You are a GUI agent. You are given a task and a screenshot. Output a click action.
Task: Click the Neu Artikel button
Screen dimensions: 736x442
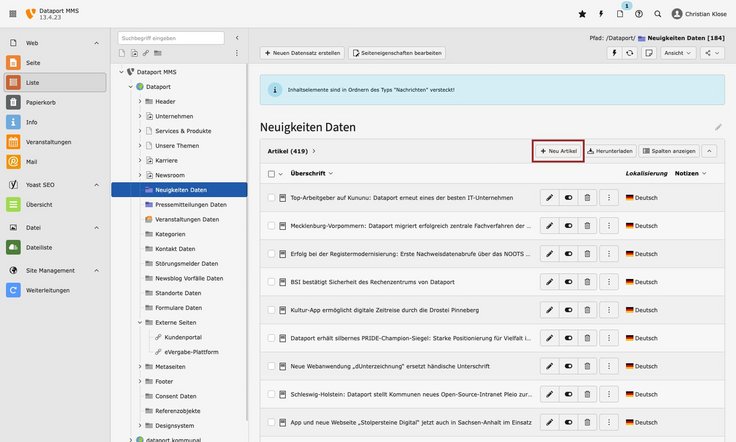coord(558,151)
